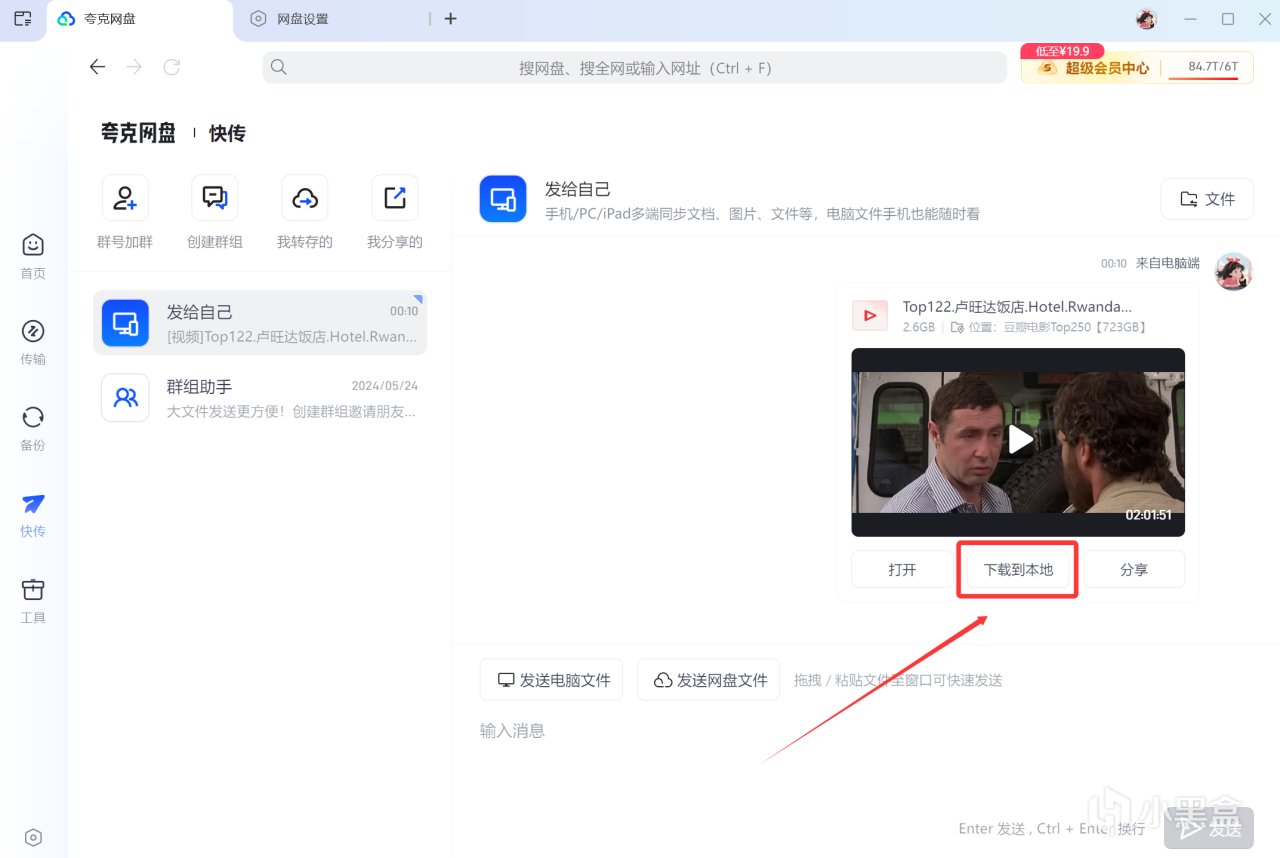Click the 下载到本地 button
The image size is (1280, 858).
pyautogui.click(x=1018, y=569)
